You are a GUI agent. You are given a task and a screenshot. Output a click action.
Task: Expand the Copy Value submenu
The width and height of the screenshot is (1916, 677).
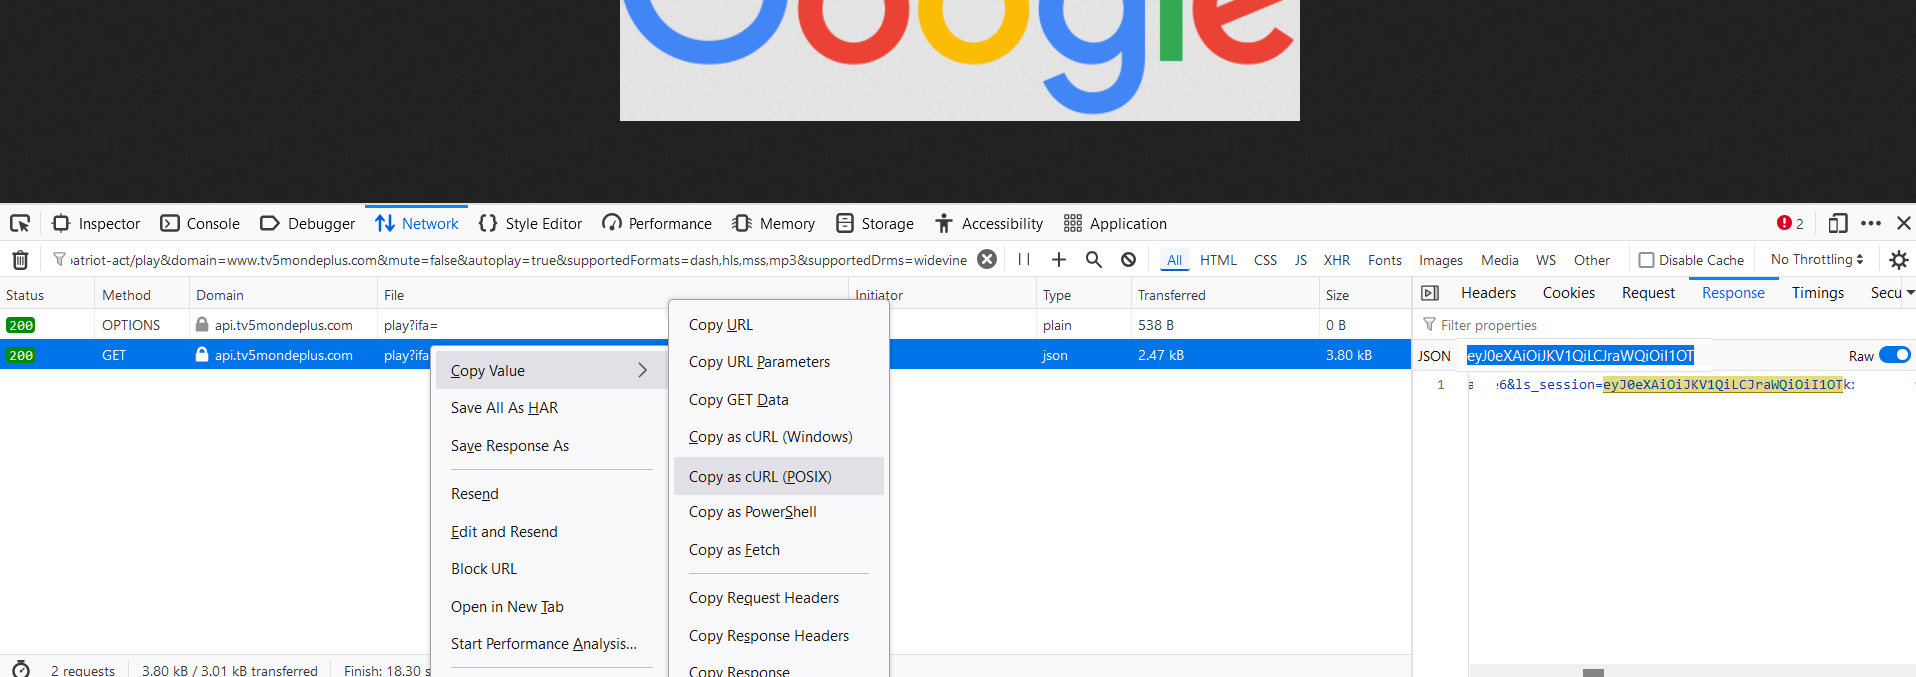(x=550, y=370)
